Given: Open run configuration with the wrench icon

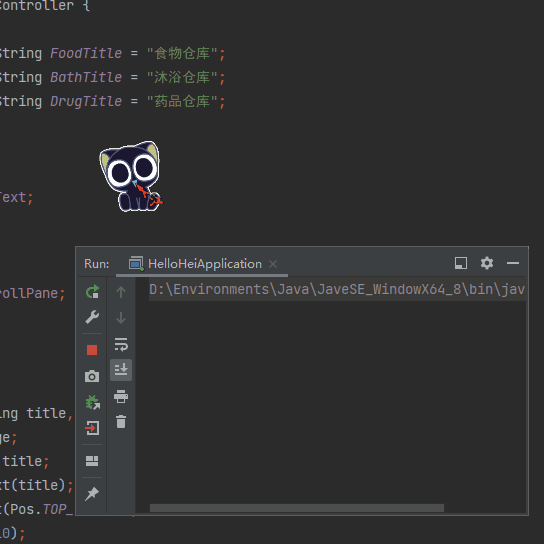Looking at the screenshot, I should tap(92, 317).
